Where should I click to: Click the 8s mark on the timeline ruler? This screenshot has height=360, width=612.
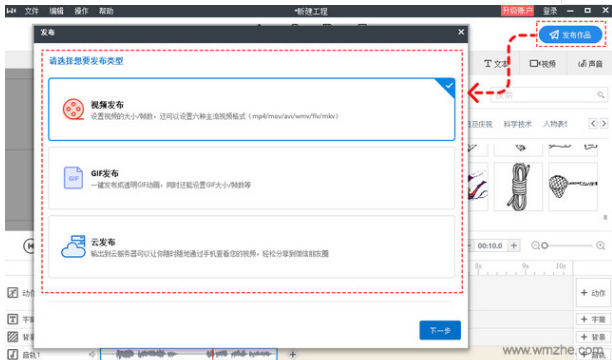tap(478, 266)
